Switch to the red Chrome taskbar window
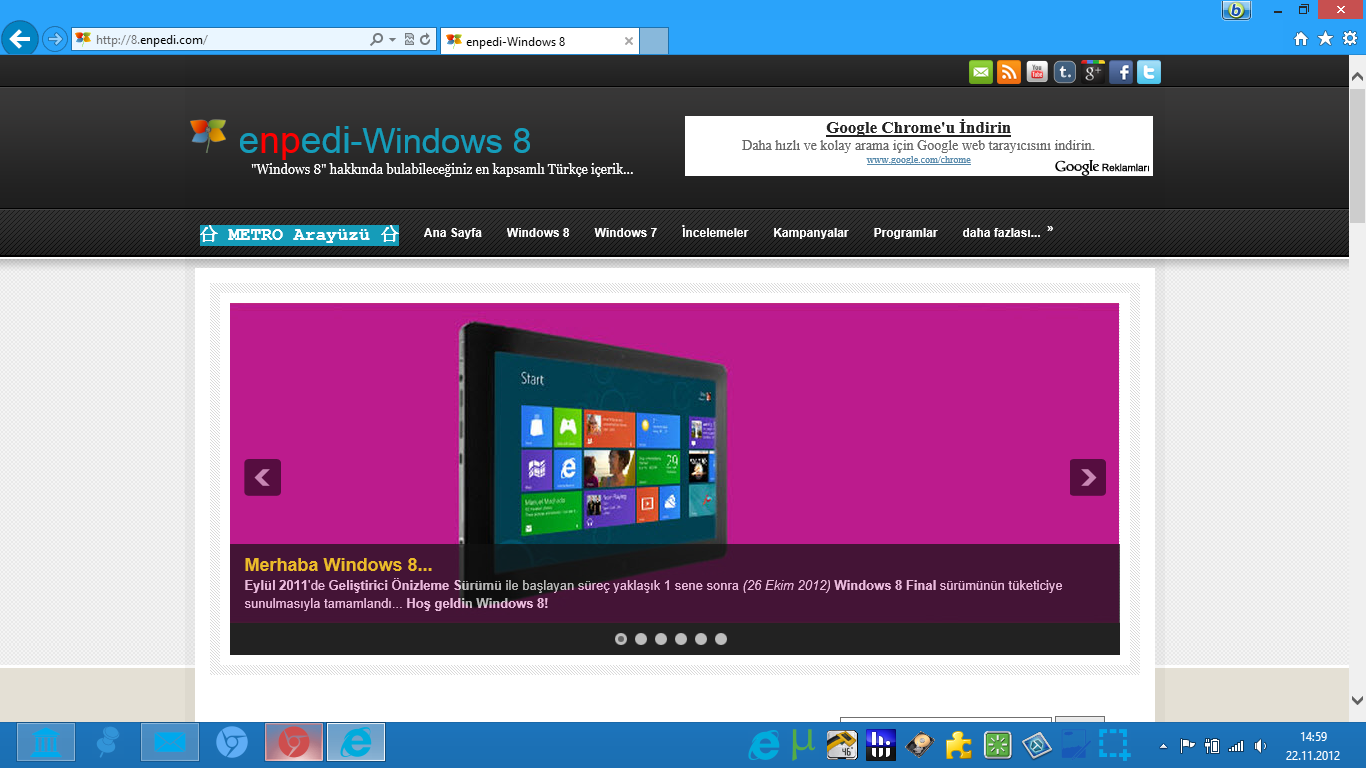 (x=294, y=743)
